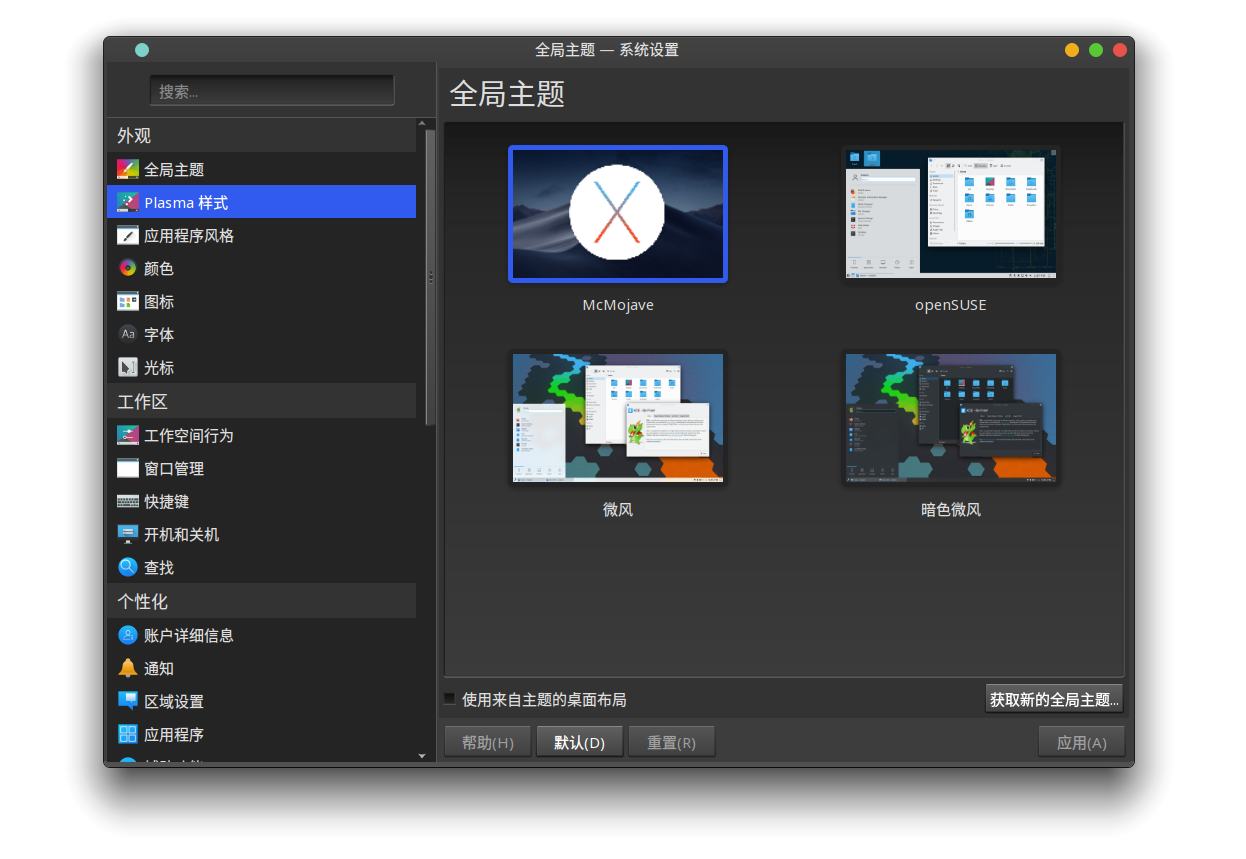The height and width of the screenshot is (859, 1246).
Task: Select 区域设置 in sidebar
Action: (261, 702)
